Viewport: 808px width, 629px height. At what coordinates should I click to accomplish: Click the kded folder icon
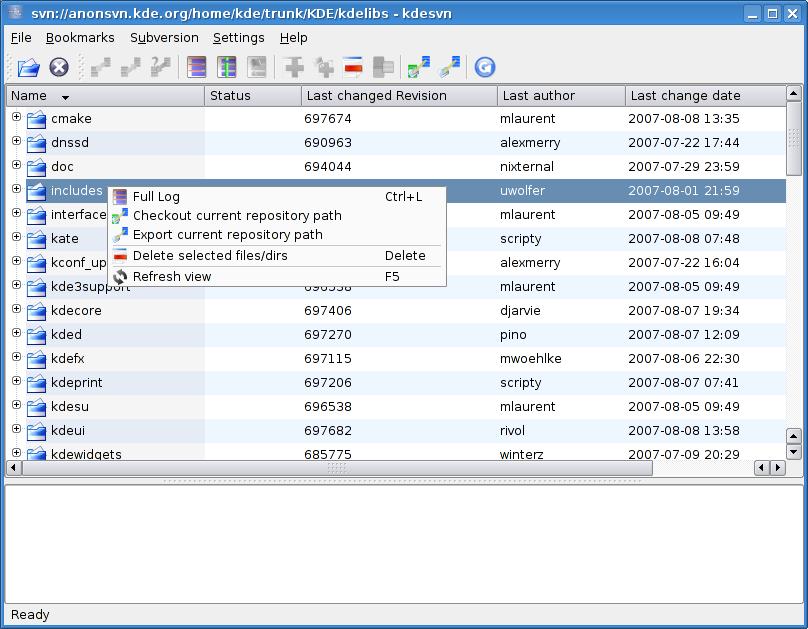(37, 335)
